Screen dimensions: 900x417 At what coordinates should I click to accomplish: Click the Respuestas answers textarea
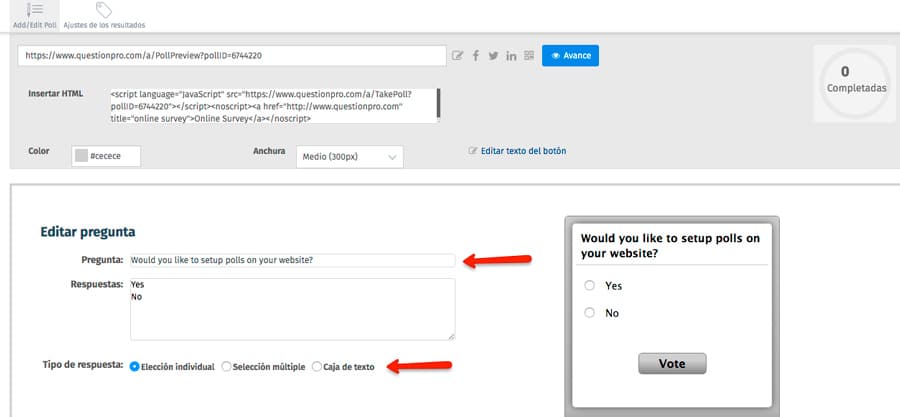point(293,309)
